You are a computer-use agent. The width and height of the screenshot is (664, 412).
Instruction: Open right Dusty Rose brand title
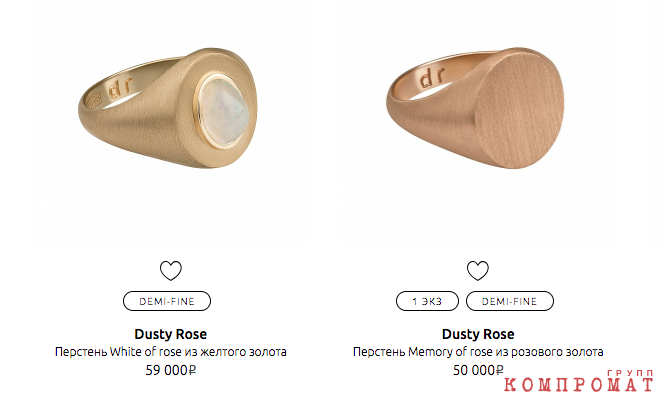point(478,334)
